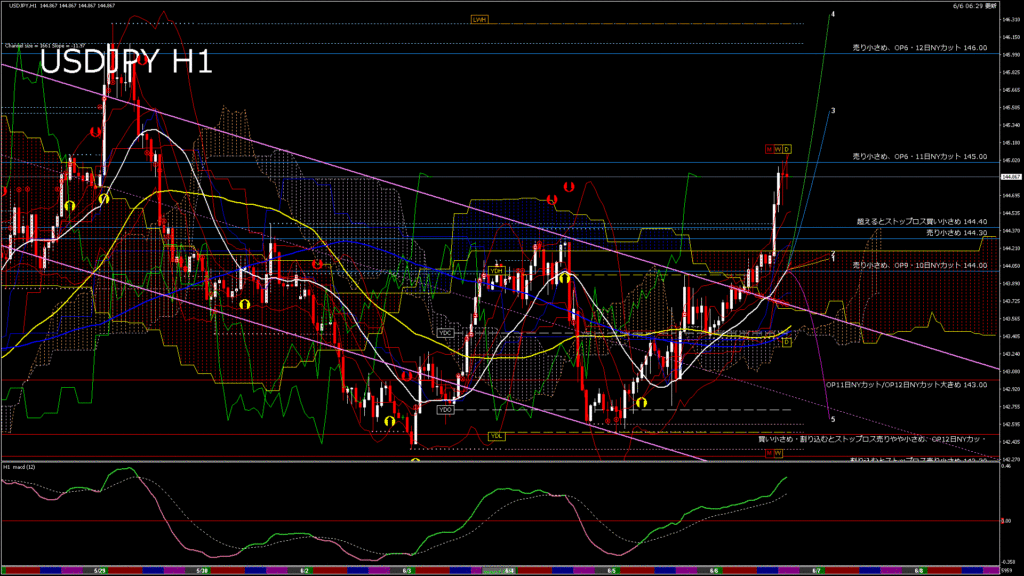
Task: Click the large USDJPY H1 title
Action: click(x=126, y=62)
